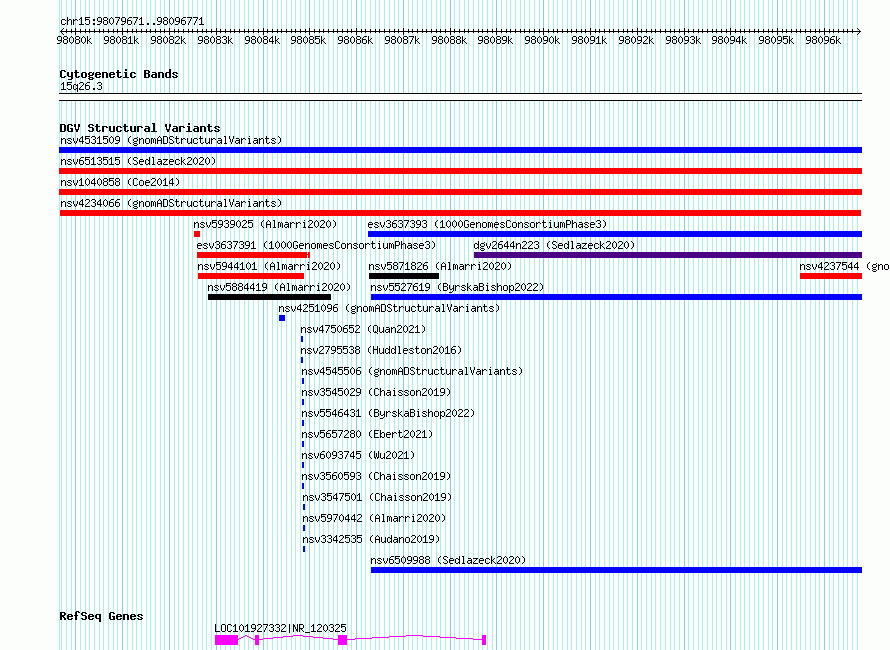Open nsv5939025 (Almarri2020) label

[265, 224]
